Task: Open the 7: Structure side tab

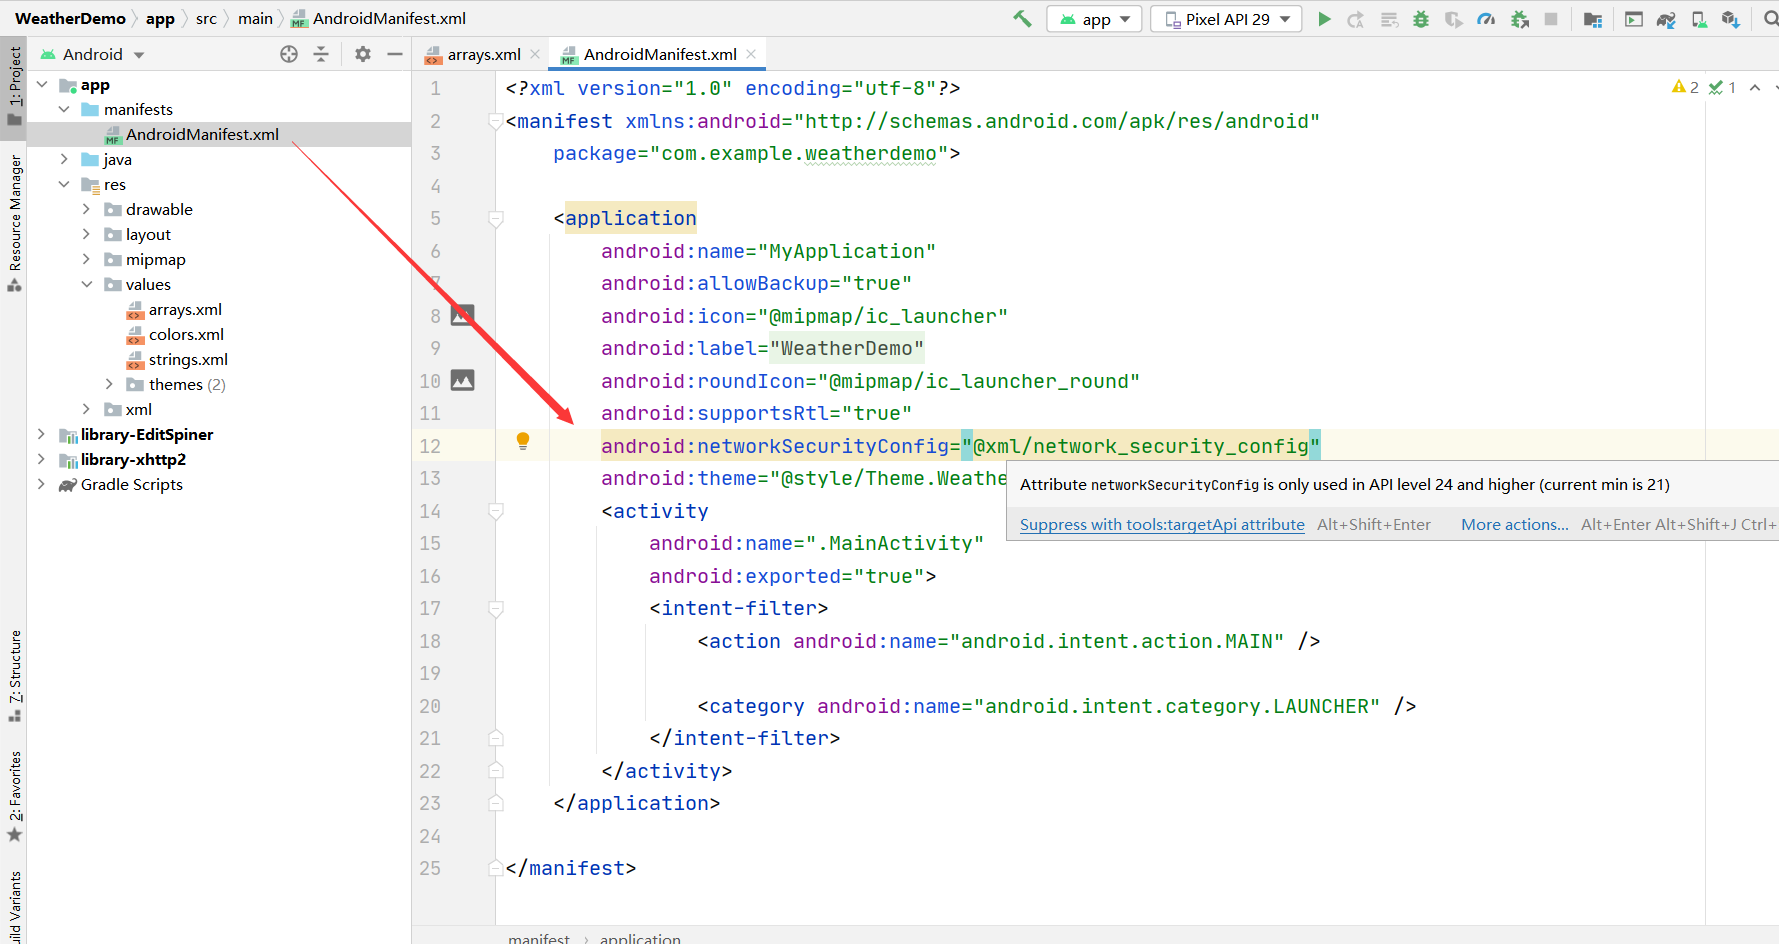Action: pos(14,676)
